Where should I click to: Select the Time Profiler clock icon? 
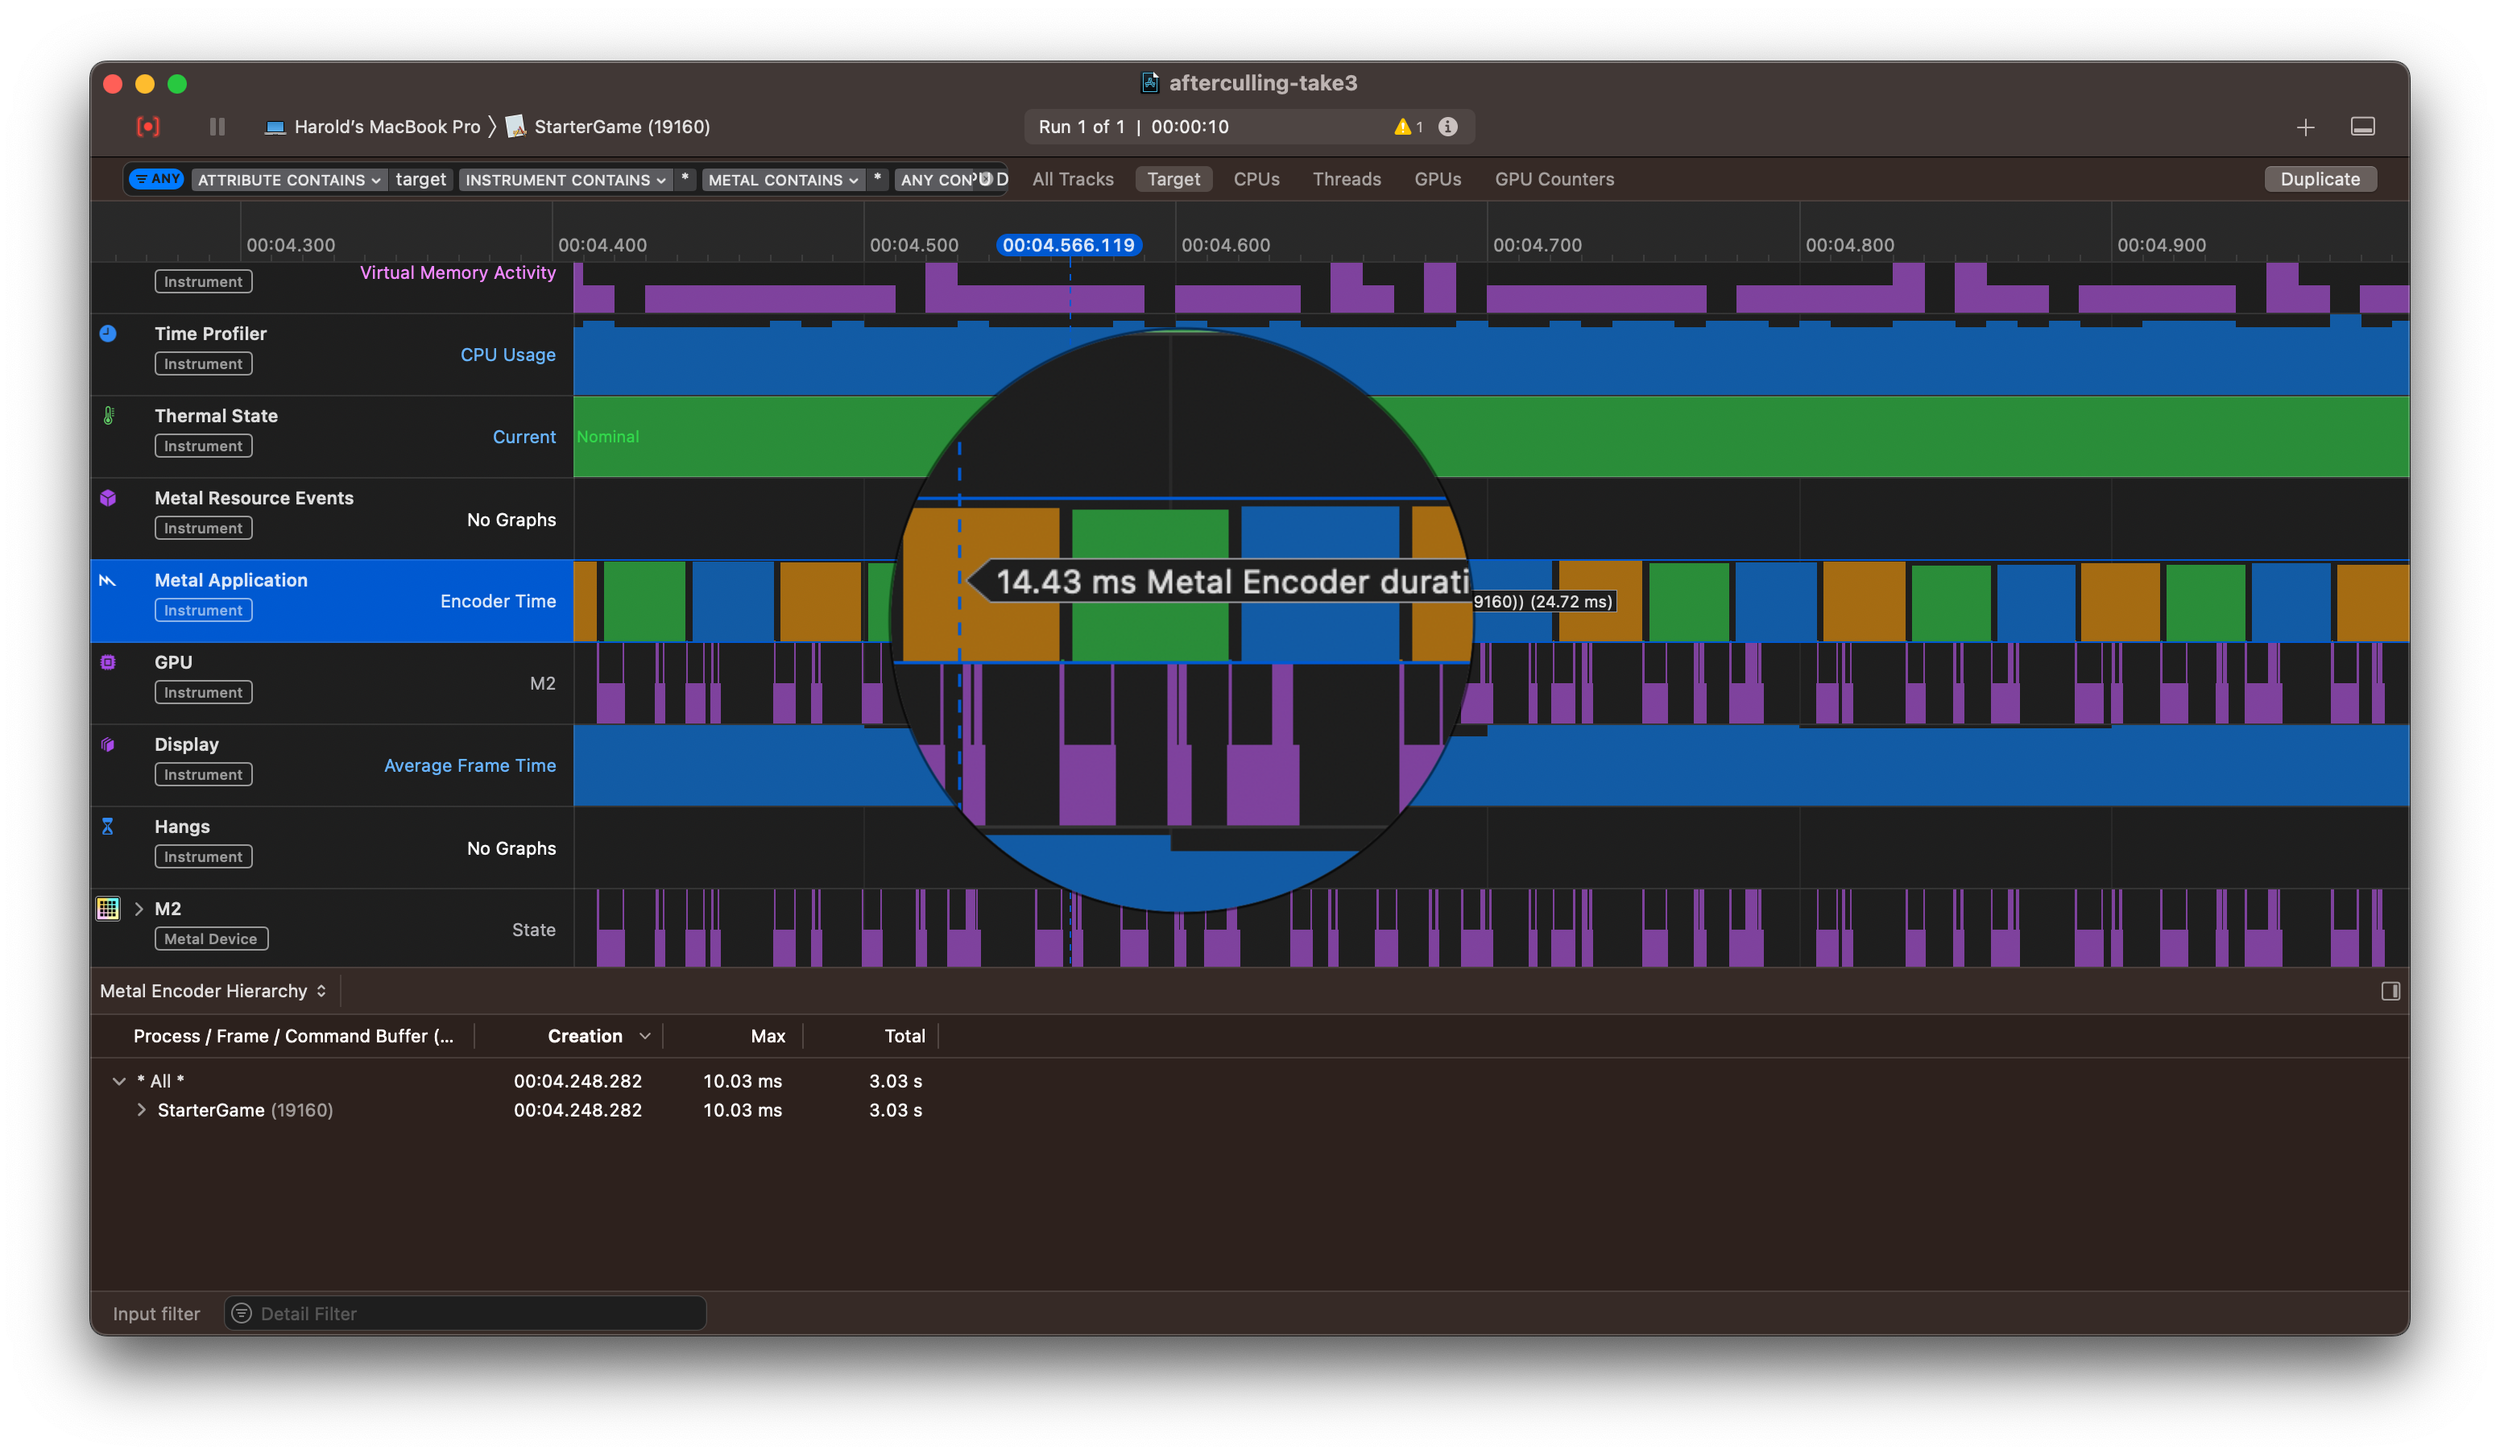click(x=108, y=334)
